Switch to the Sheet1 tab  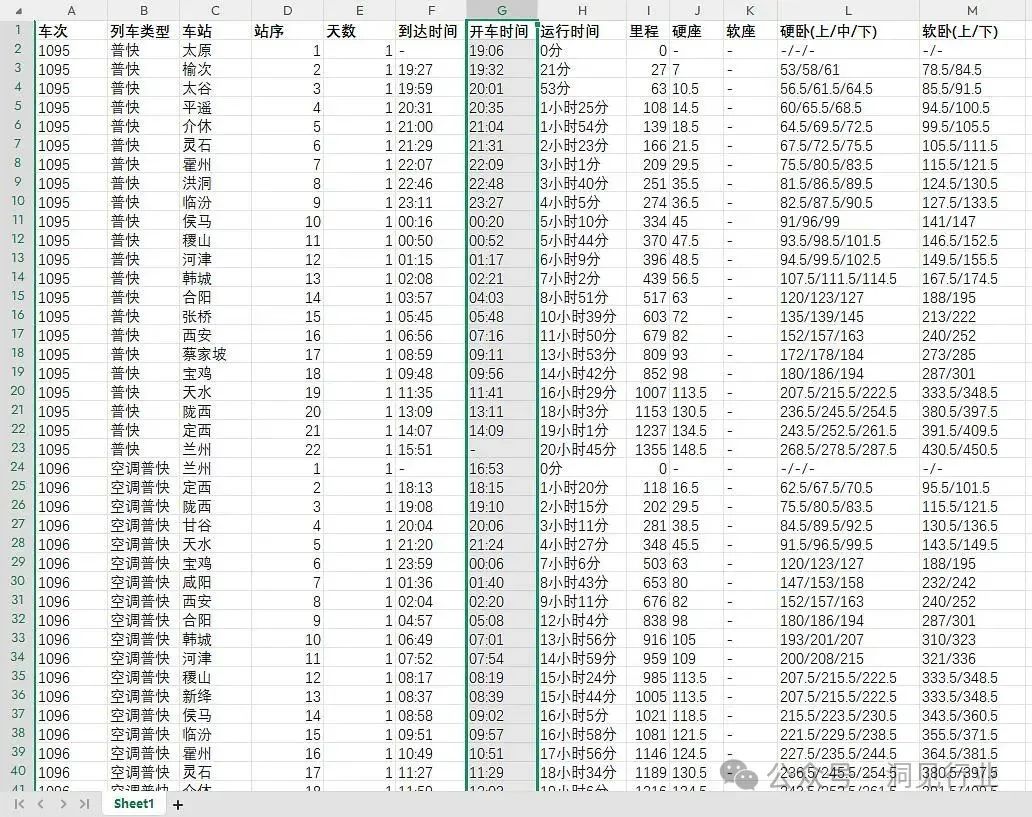(134, 803)
